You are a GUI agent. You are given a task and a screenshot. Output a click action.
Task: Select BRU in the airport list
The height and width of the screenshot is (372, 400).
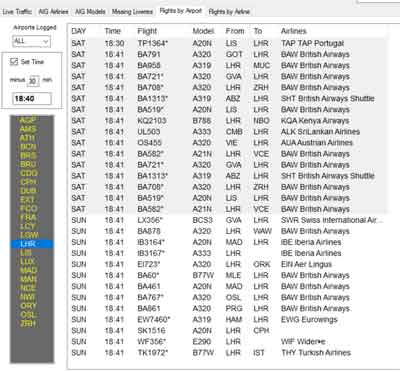(28, 164)
